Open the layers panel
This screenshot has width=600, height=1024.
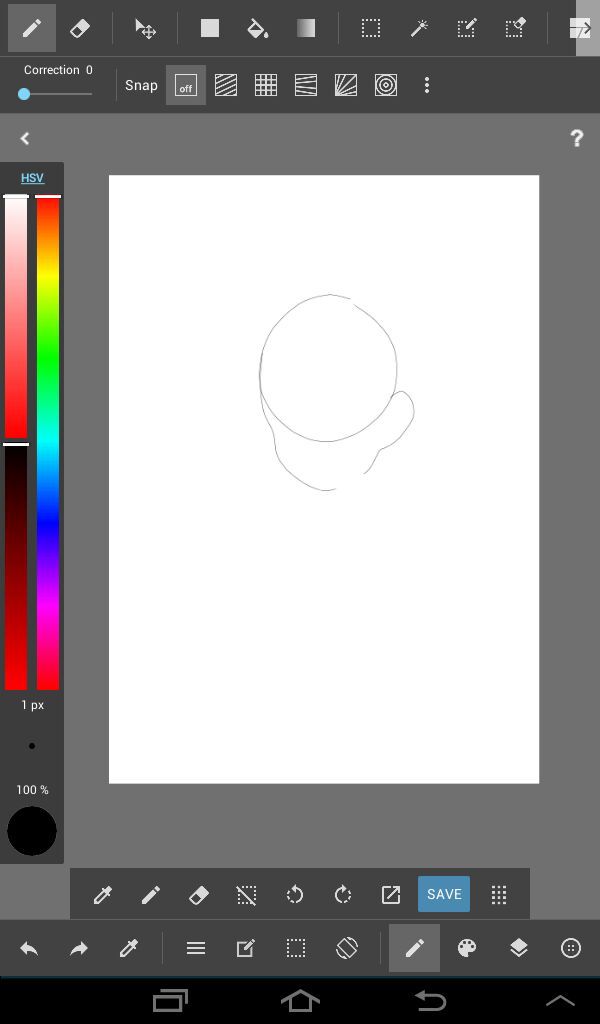(518, 948)
